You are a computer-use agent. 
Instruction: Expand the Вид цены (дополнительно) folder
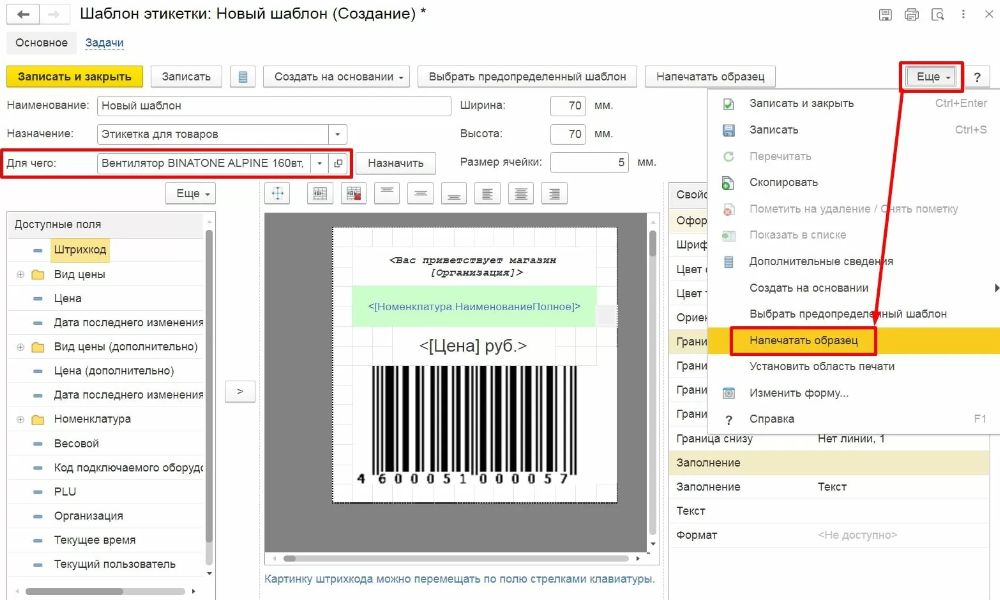(x=20, y=348)
